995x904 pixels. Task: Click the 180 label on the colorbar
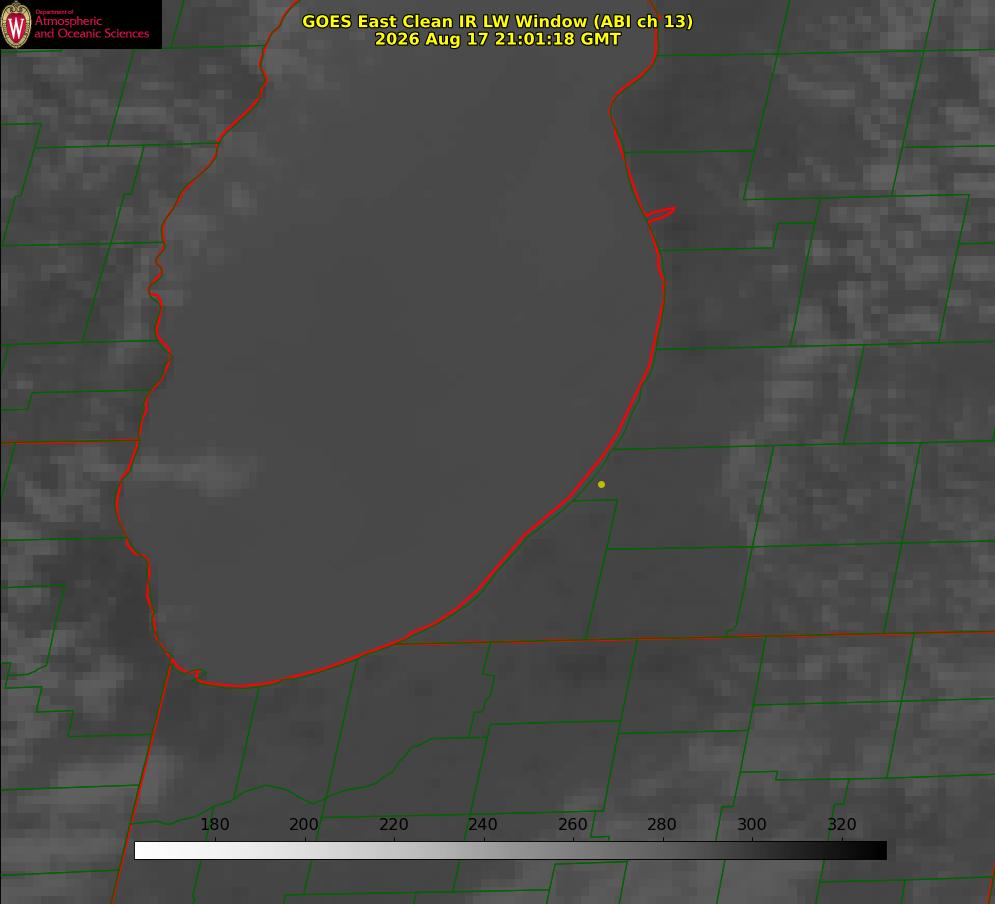[214, 824]
